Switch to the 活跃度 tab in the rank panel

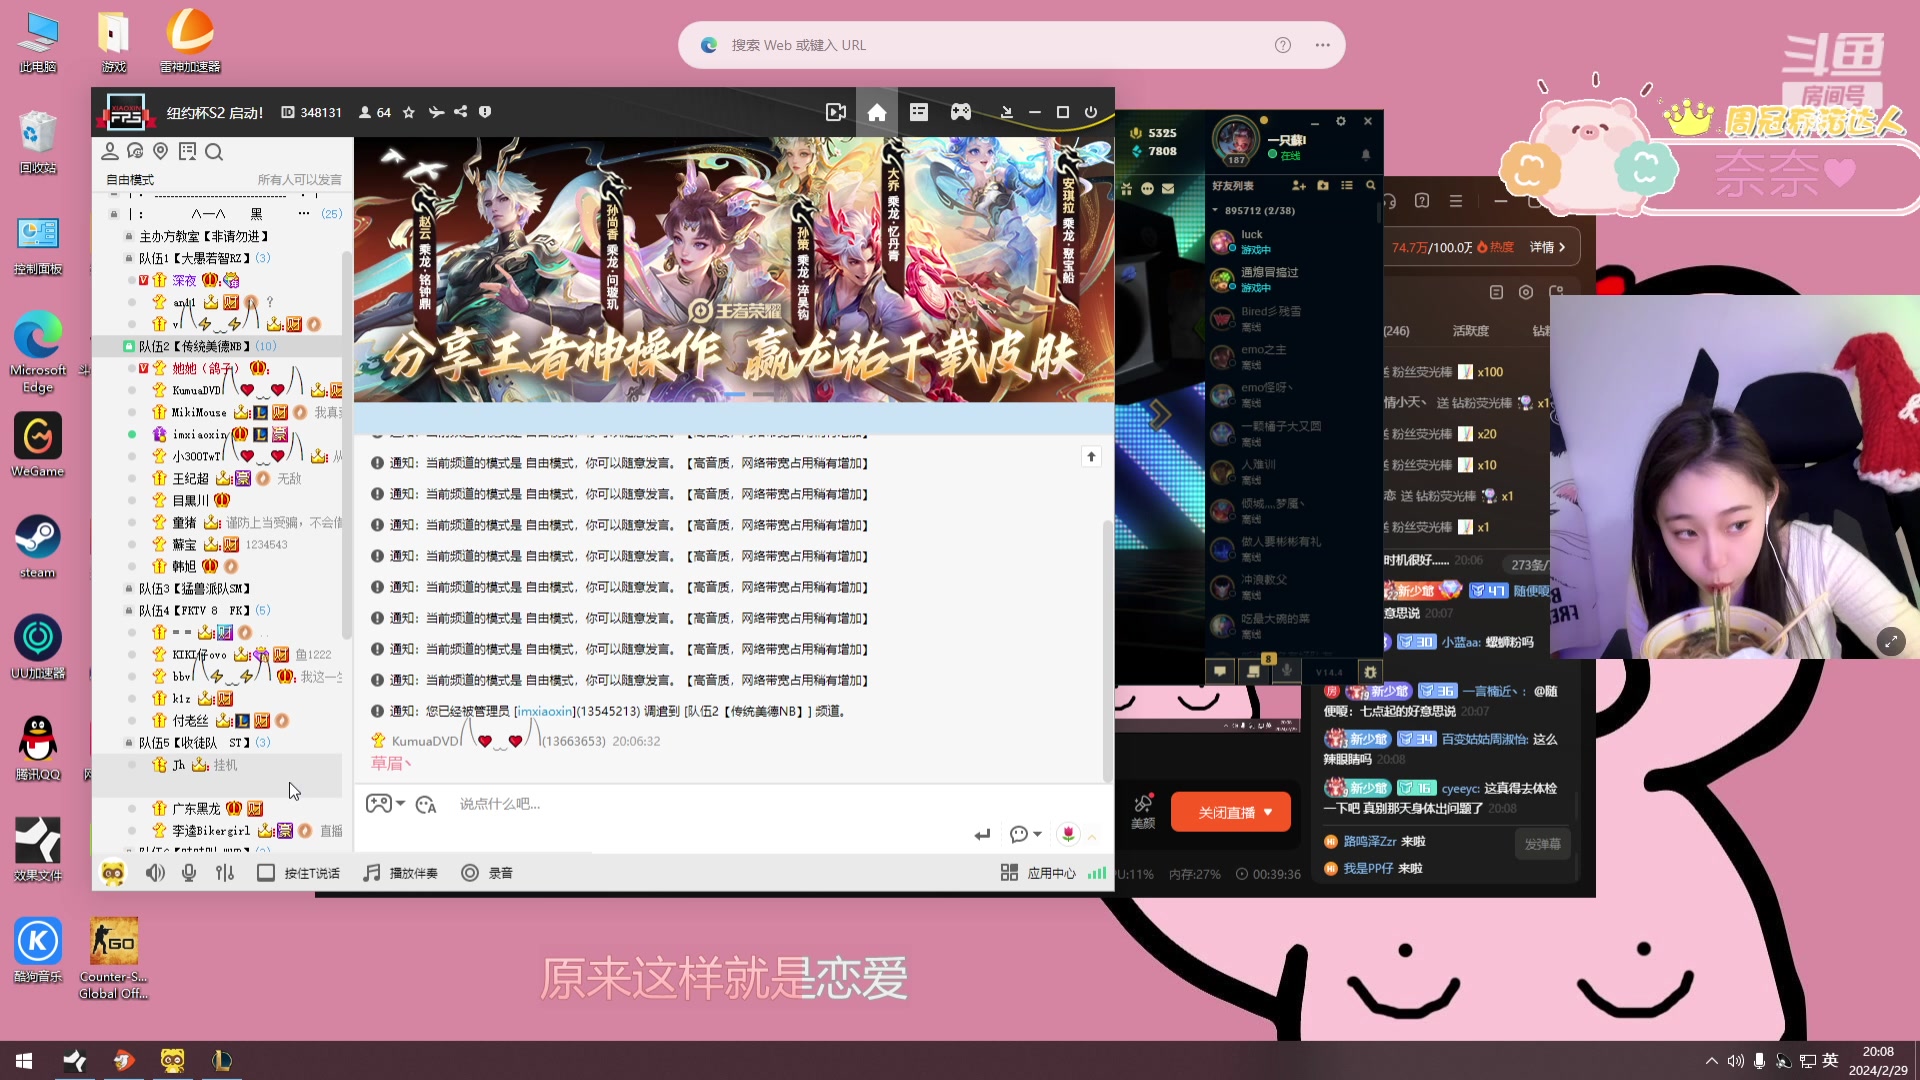tap(1470, 330)
